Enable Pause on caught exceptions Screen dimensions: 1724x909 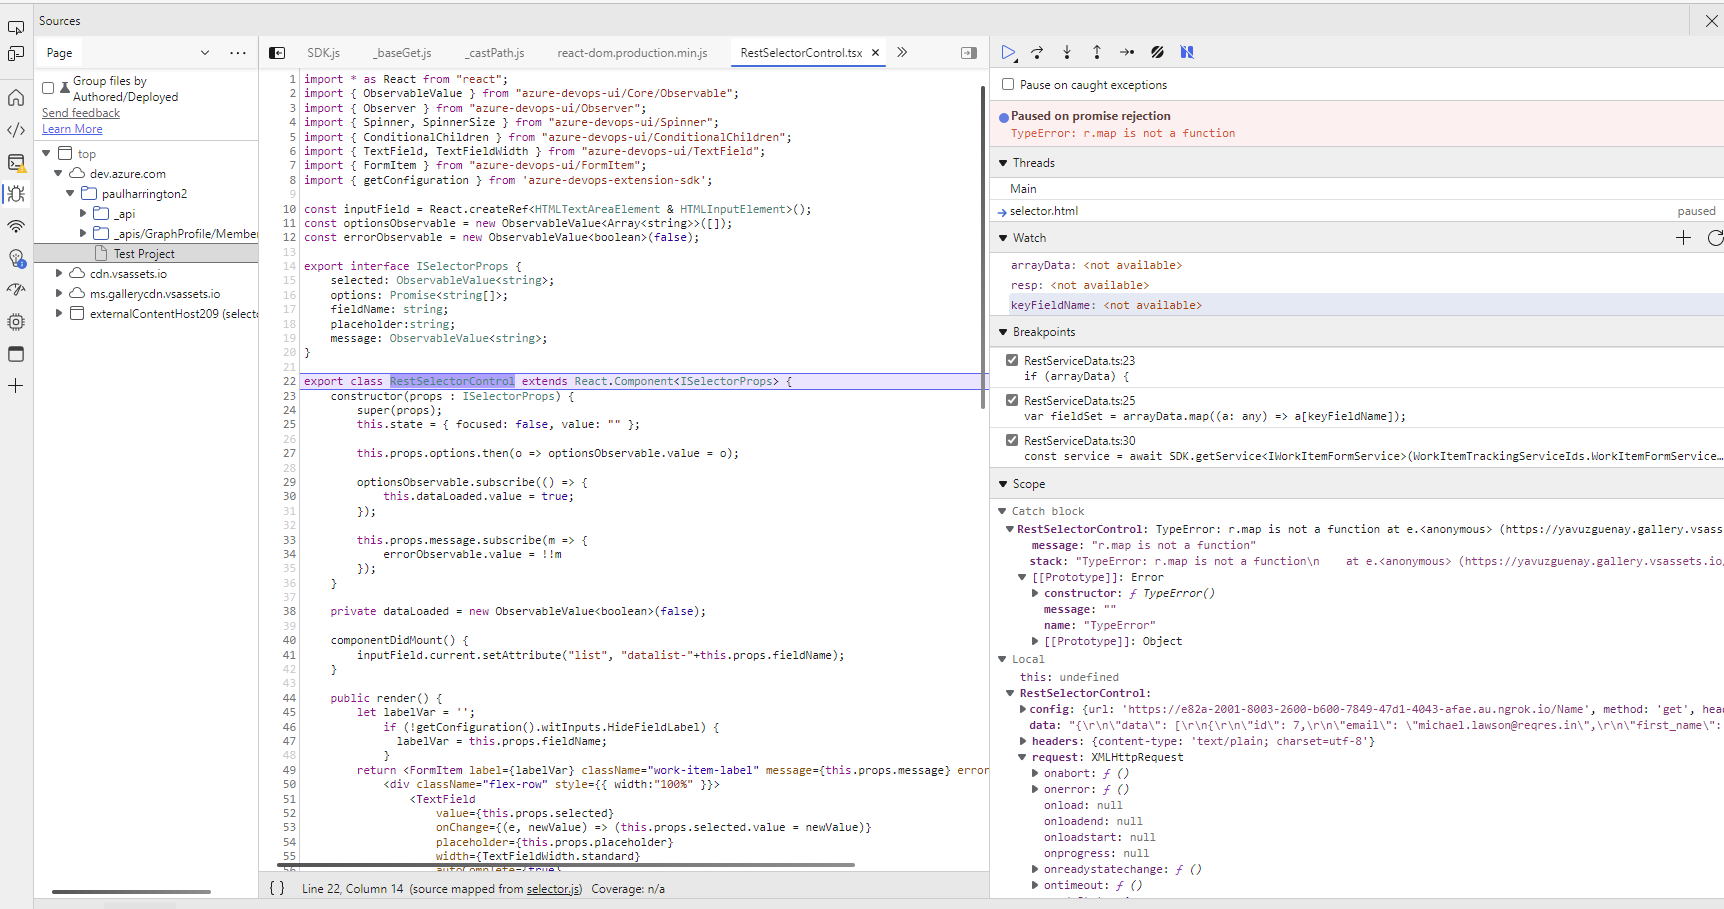tap(1008, 85)
